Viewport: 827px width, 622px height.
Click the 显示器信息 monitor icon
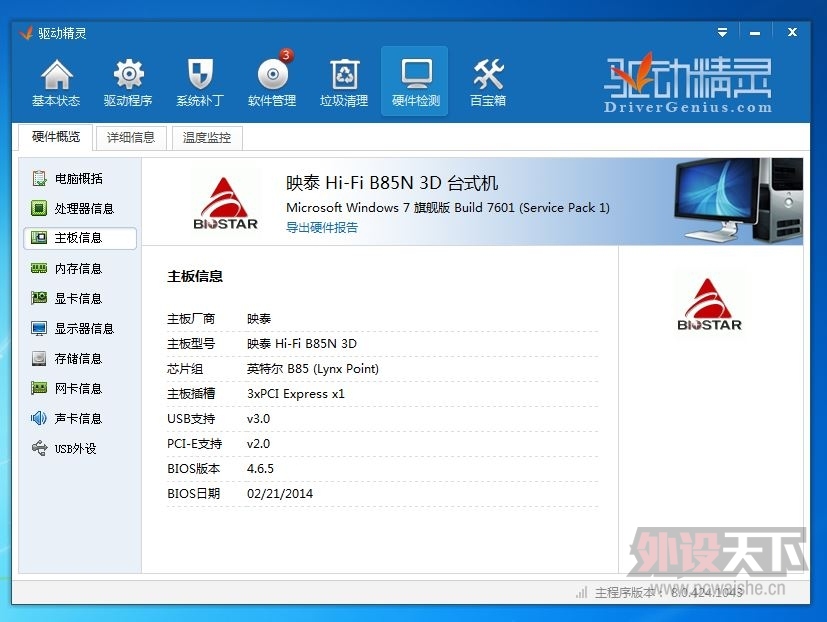(39, 329)
